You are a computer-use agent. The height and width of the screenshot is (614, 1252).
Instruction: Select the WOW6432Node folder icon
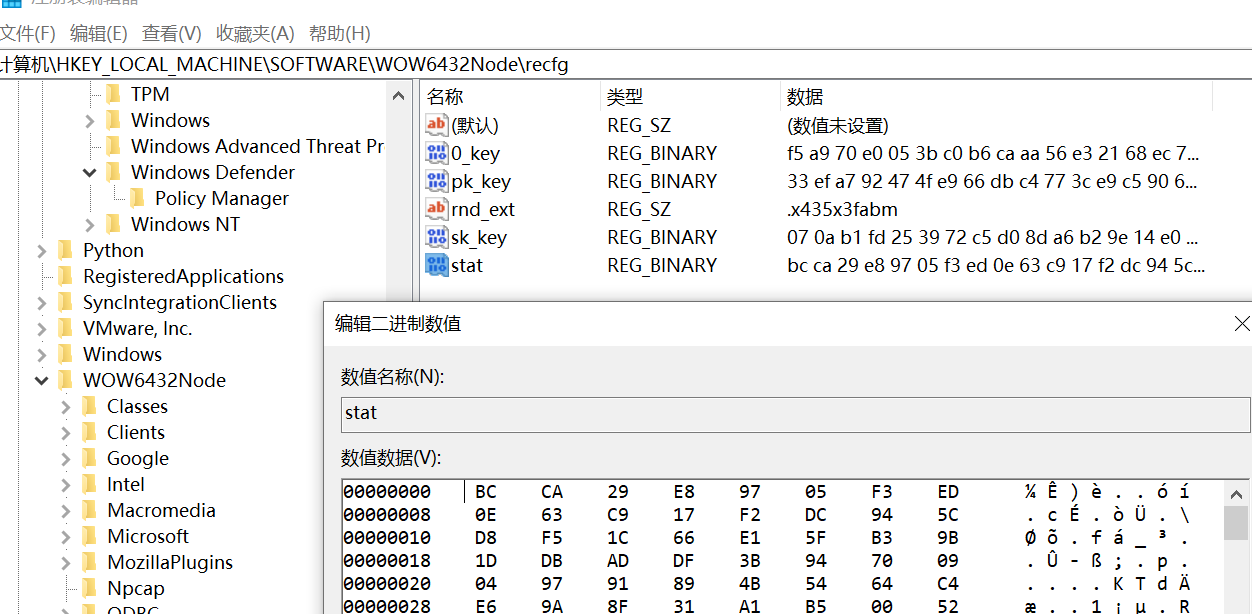pos(65,380)
